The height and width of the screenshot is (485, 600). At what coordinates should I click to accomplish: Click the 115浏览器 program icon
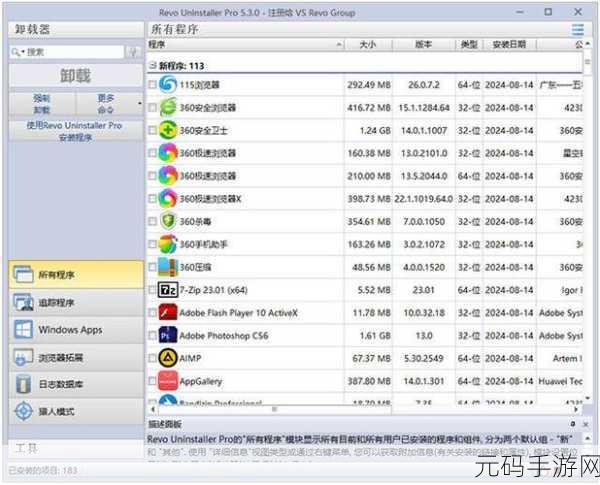(168, 84)
